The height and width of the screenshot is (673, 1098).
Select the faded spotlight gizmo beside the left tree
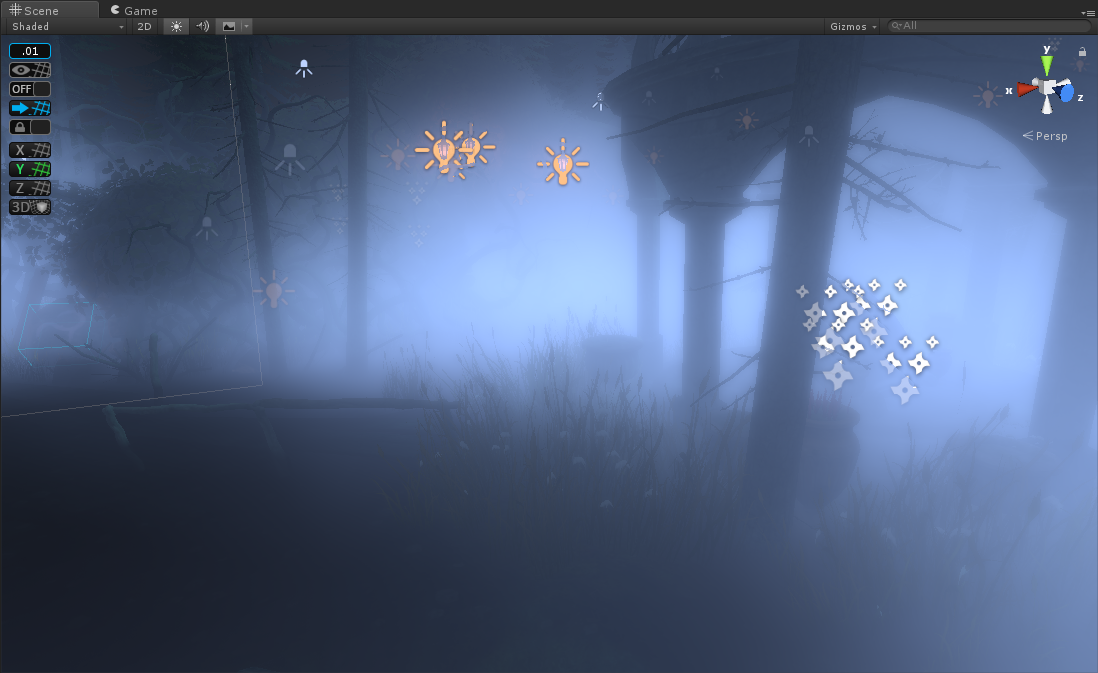click(290, 158)
